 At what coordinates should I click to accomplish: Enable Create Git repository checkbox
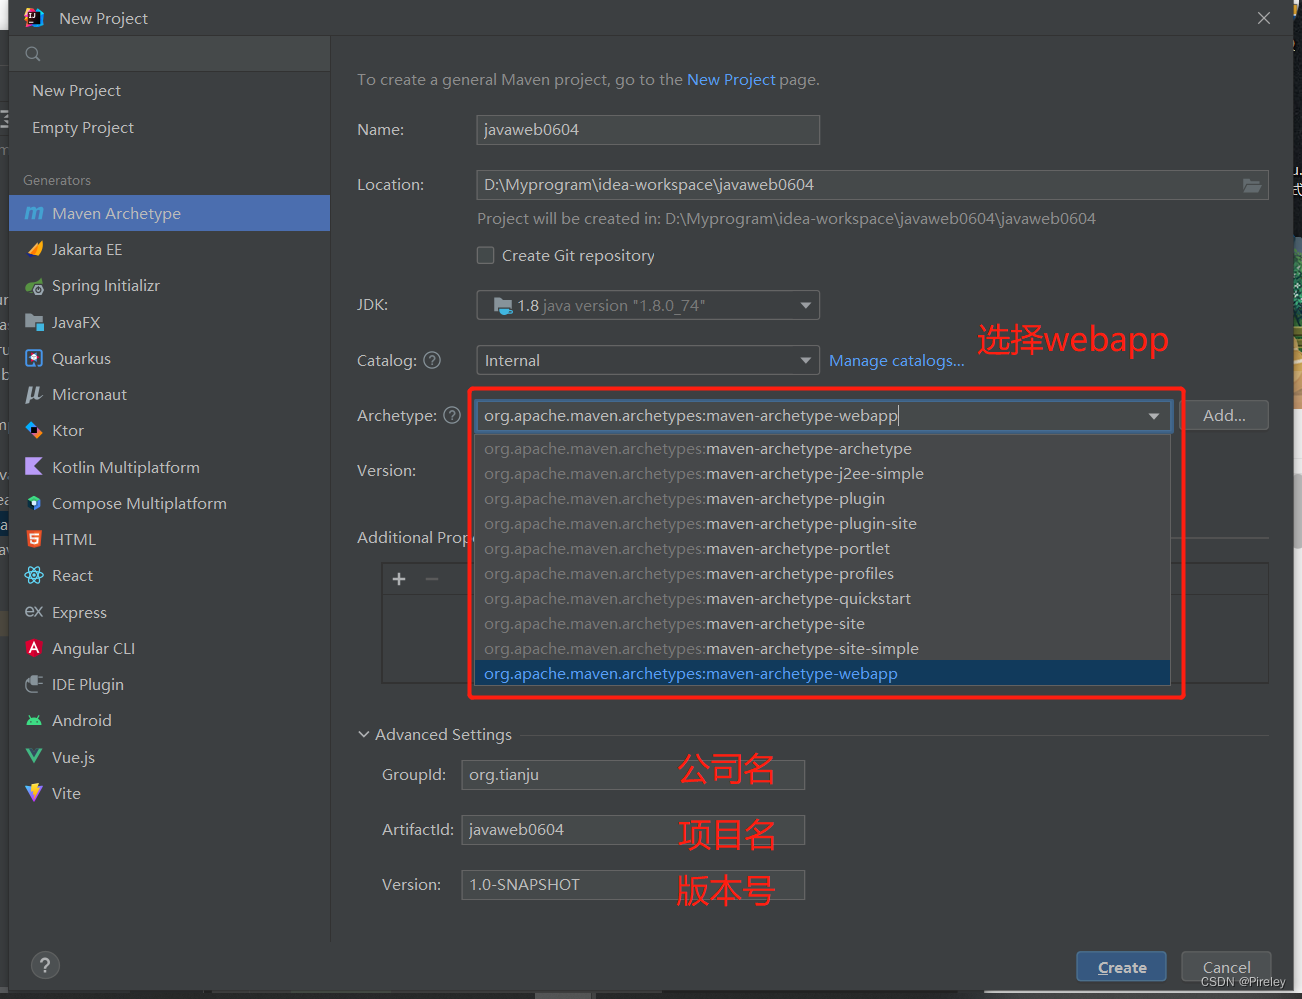pos(486,255)
